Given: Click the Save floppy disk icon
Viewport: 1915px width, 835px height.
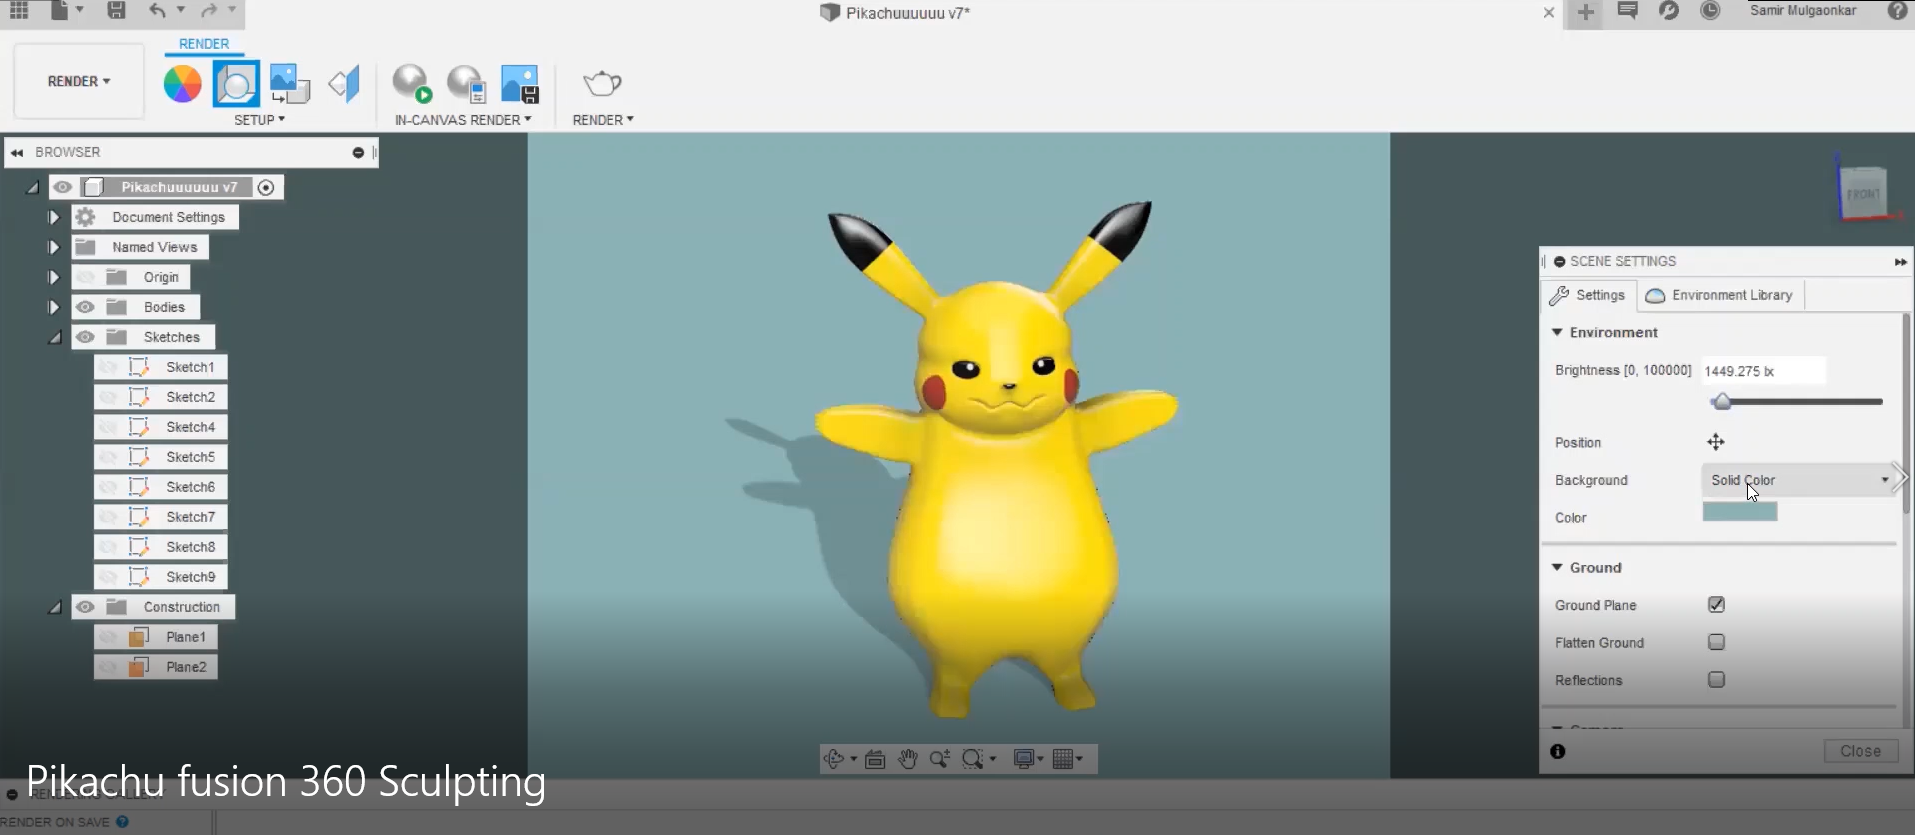Looking at the screenshot, I should (117, 11).
